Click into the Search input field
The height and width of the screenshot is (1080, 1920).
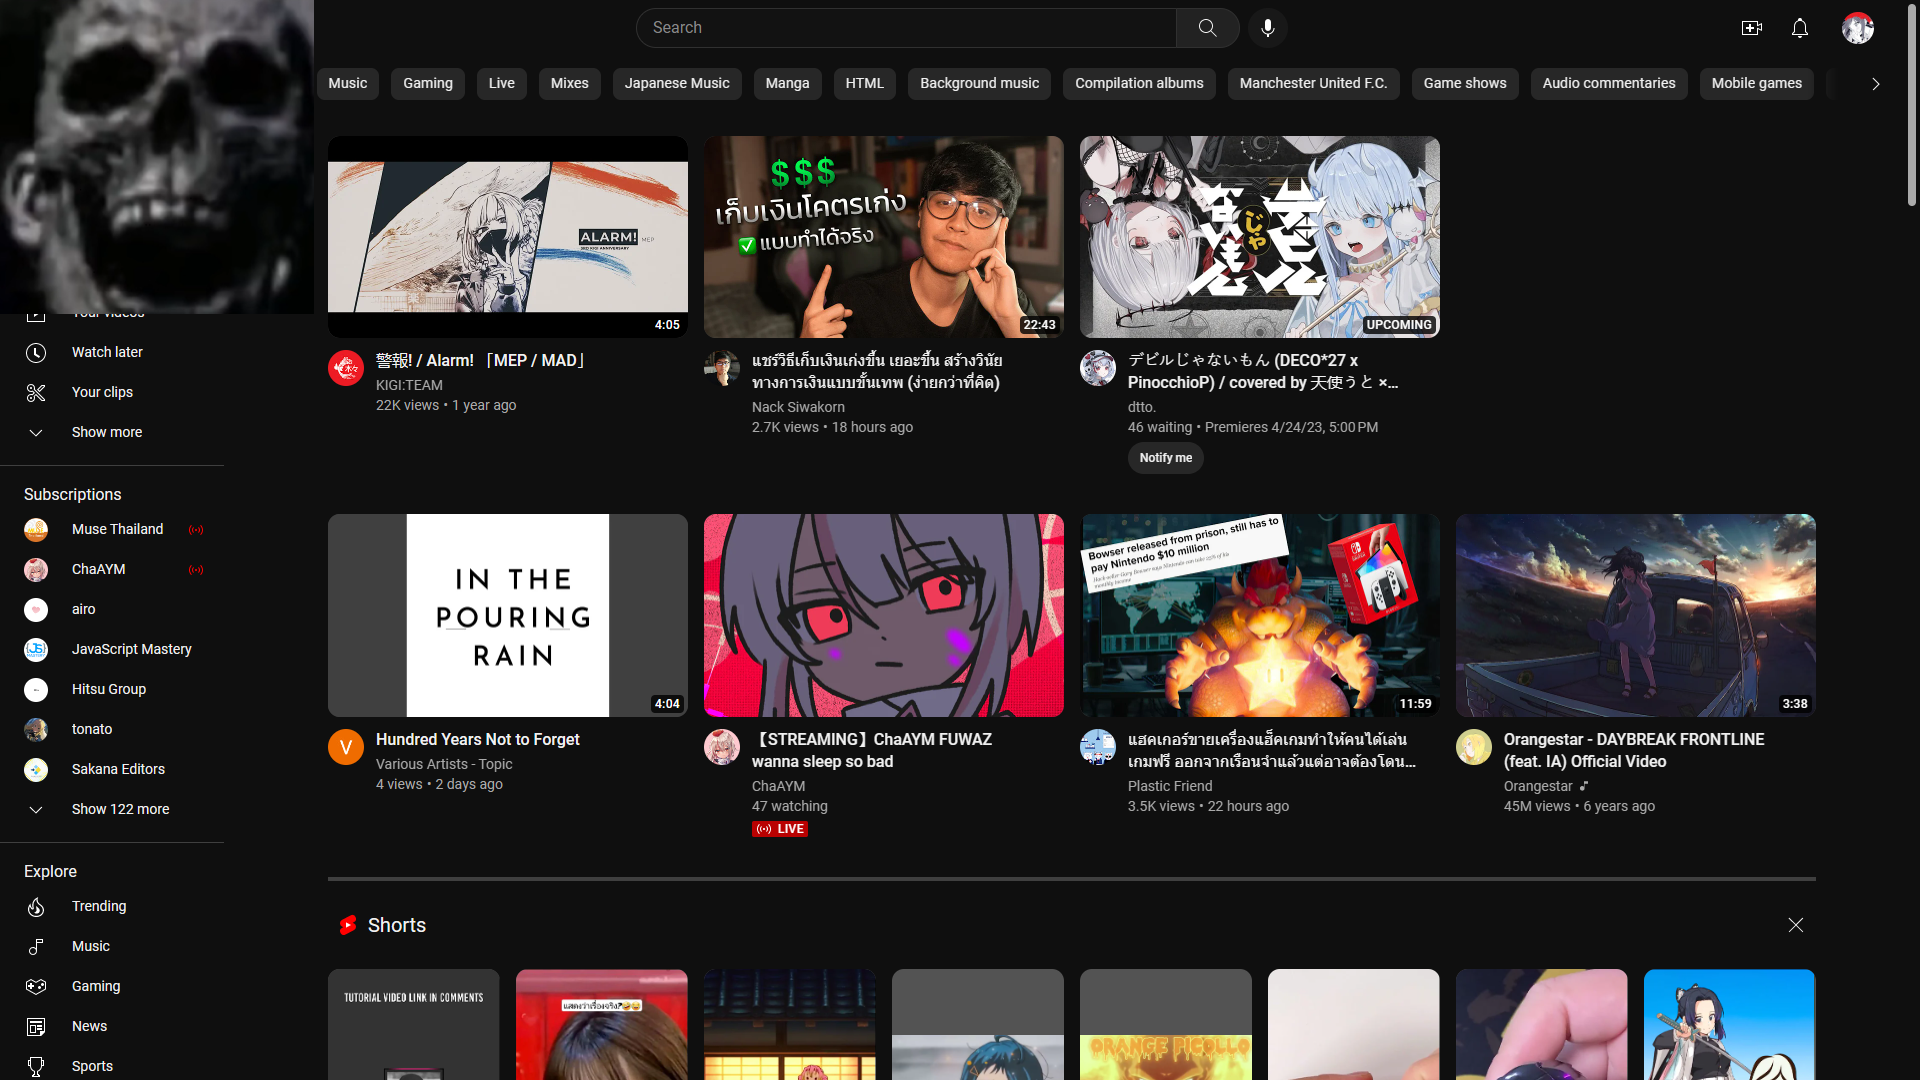click(x=905, y=28)
